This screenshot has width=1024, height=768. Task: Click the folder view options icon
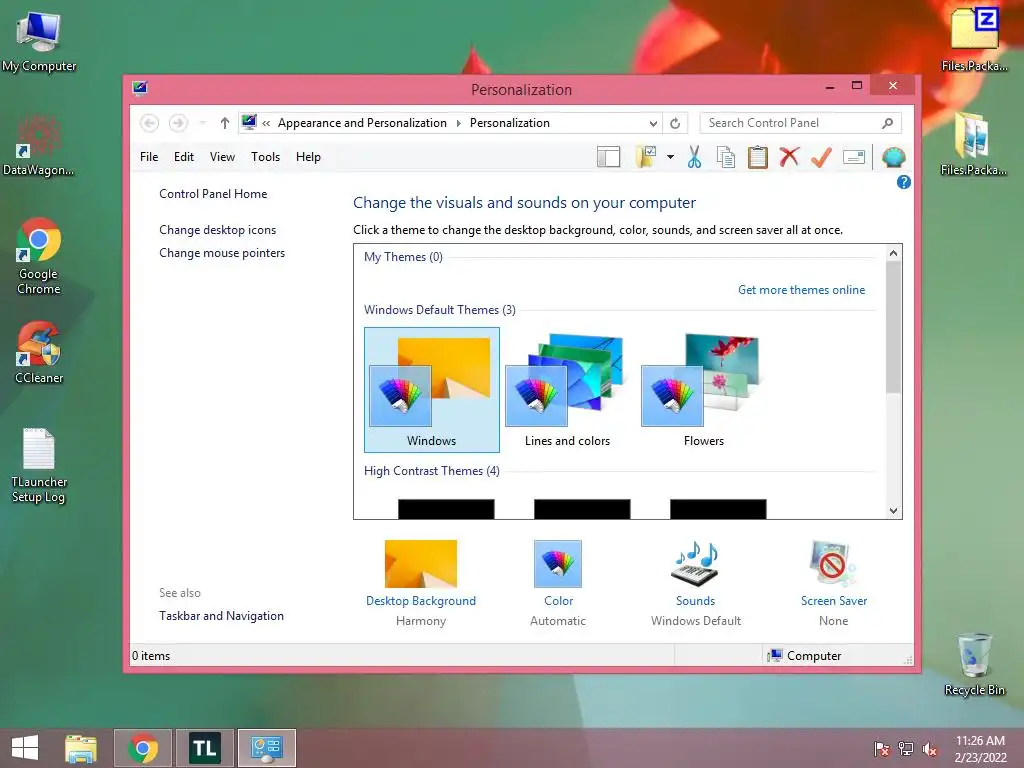(x=646, y=157)
